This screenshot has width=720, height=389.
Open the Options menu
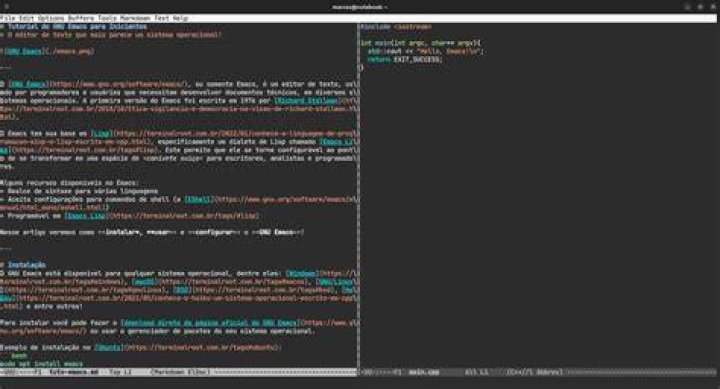pos(51,18)
